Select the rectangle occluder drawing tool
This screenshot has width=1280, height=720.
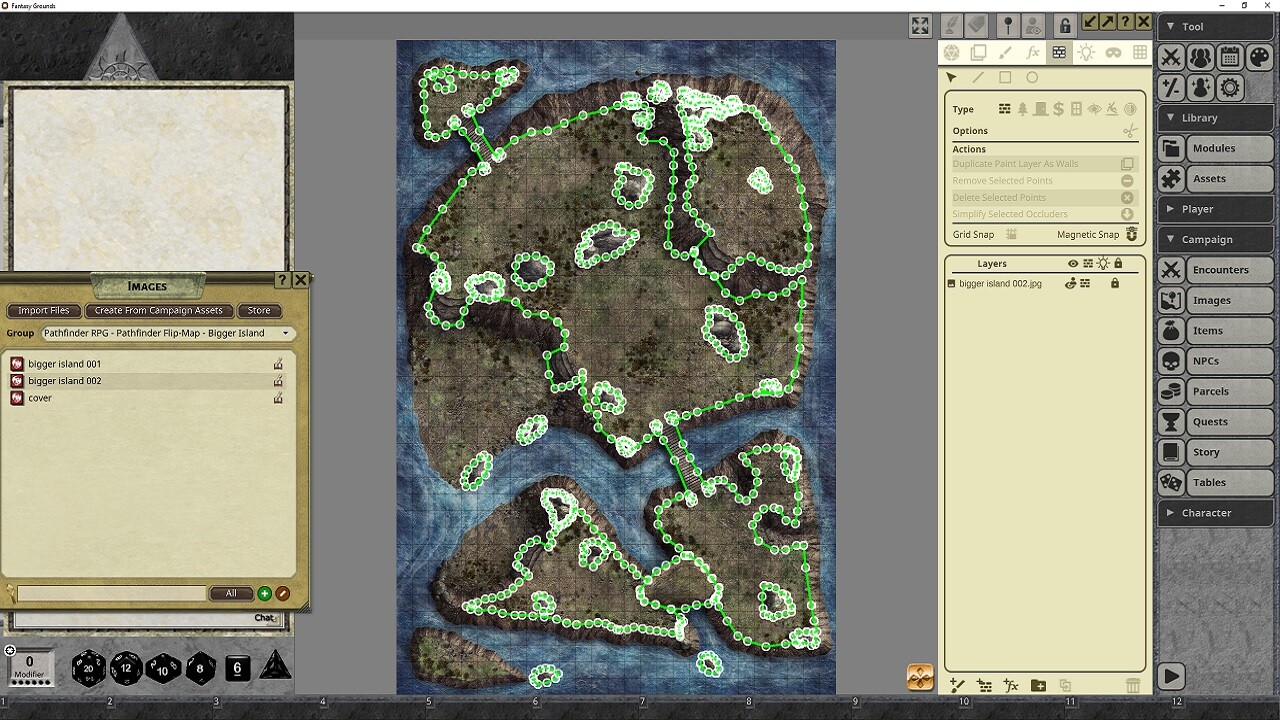tap(1005, 77)
